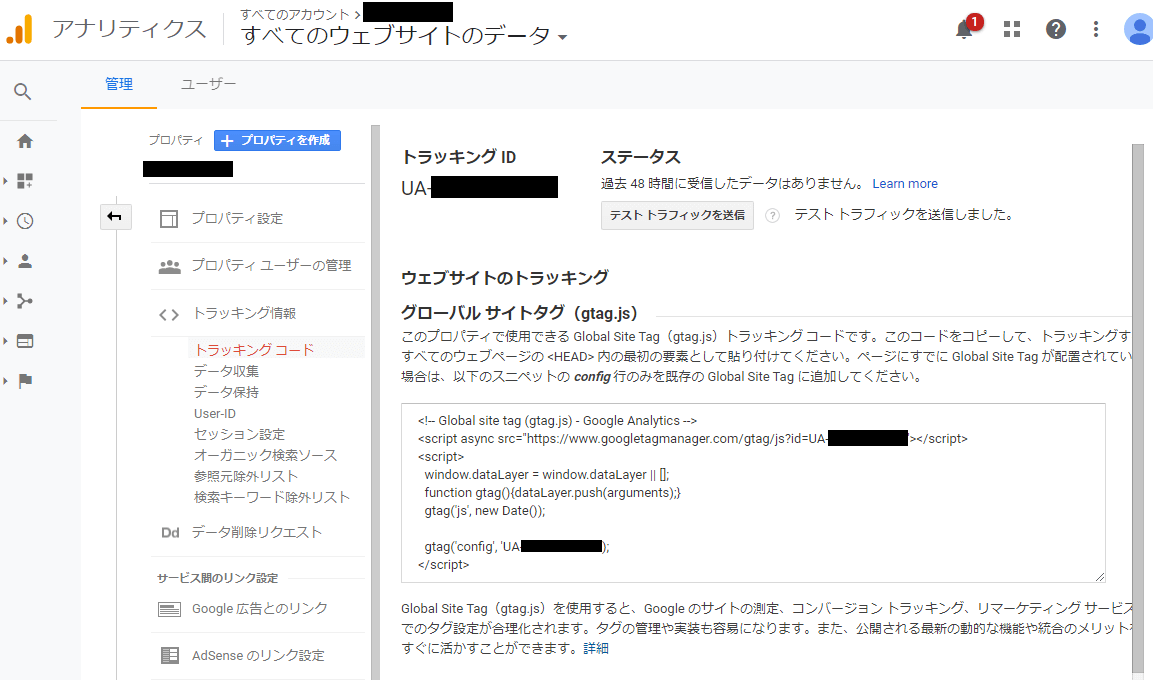Open the Audience person icon
The image size is (1153, 680).
[x=25, y=261]
